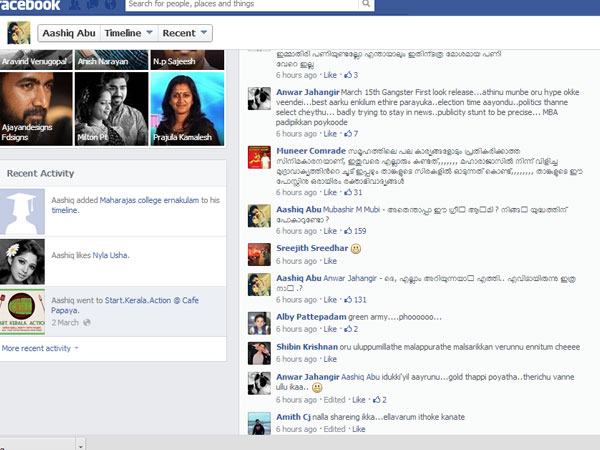Image resolution: width=600 pixels, height=450 pixels.
Task: Click Edited link on Amith Cj comment
Action: 334,429
